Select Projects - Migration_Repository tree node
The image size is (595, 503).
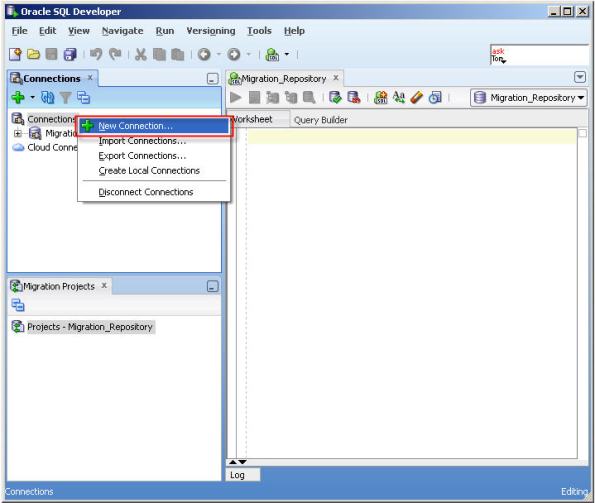click(82, 327)
